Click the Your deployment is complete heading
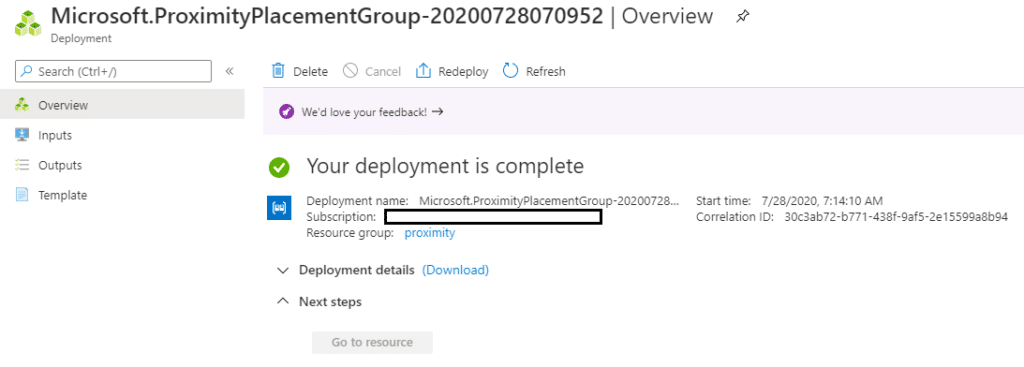Image resolution: width=1024 pixels, height=367 pixels. pyautogui.click(x=445, y=167)
